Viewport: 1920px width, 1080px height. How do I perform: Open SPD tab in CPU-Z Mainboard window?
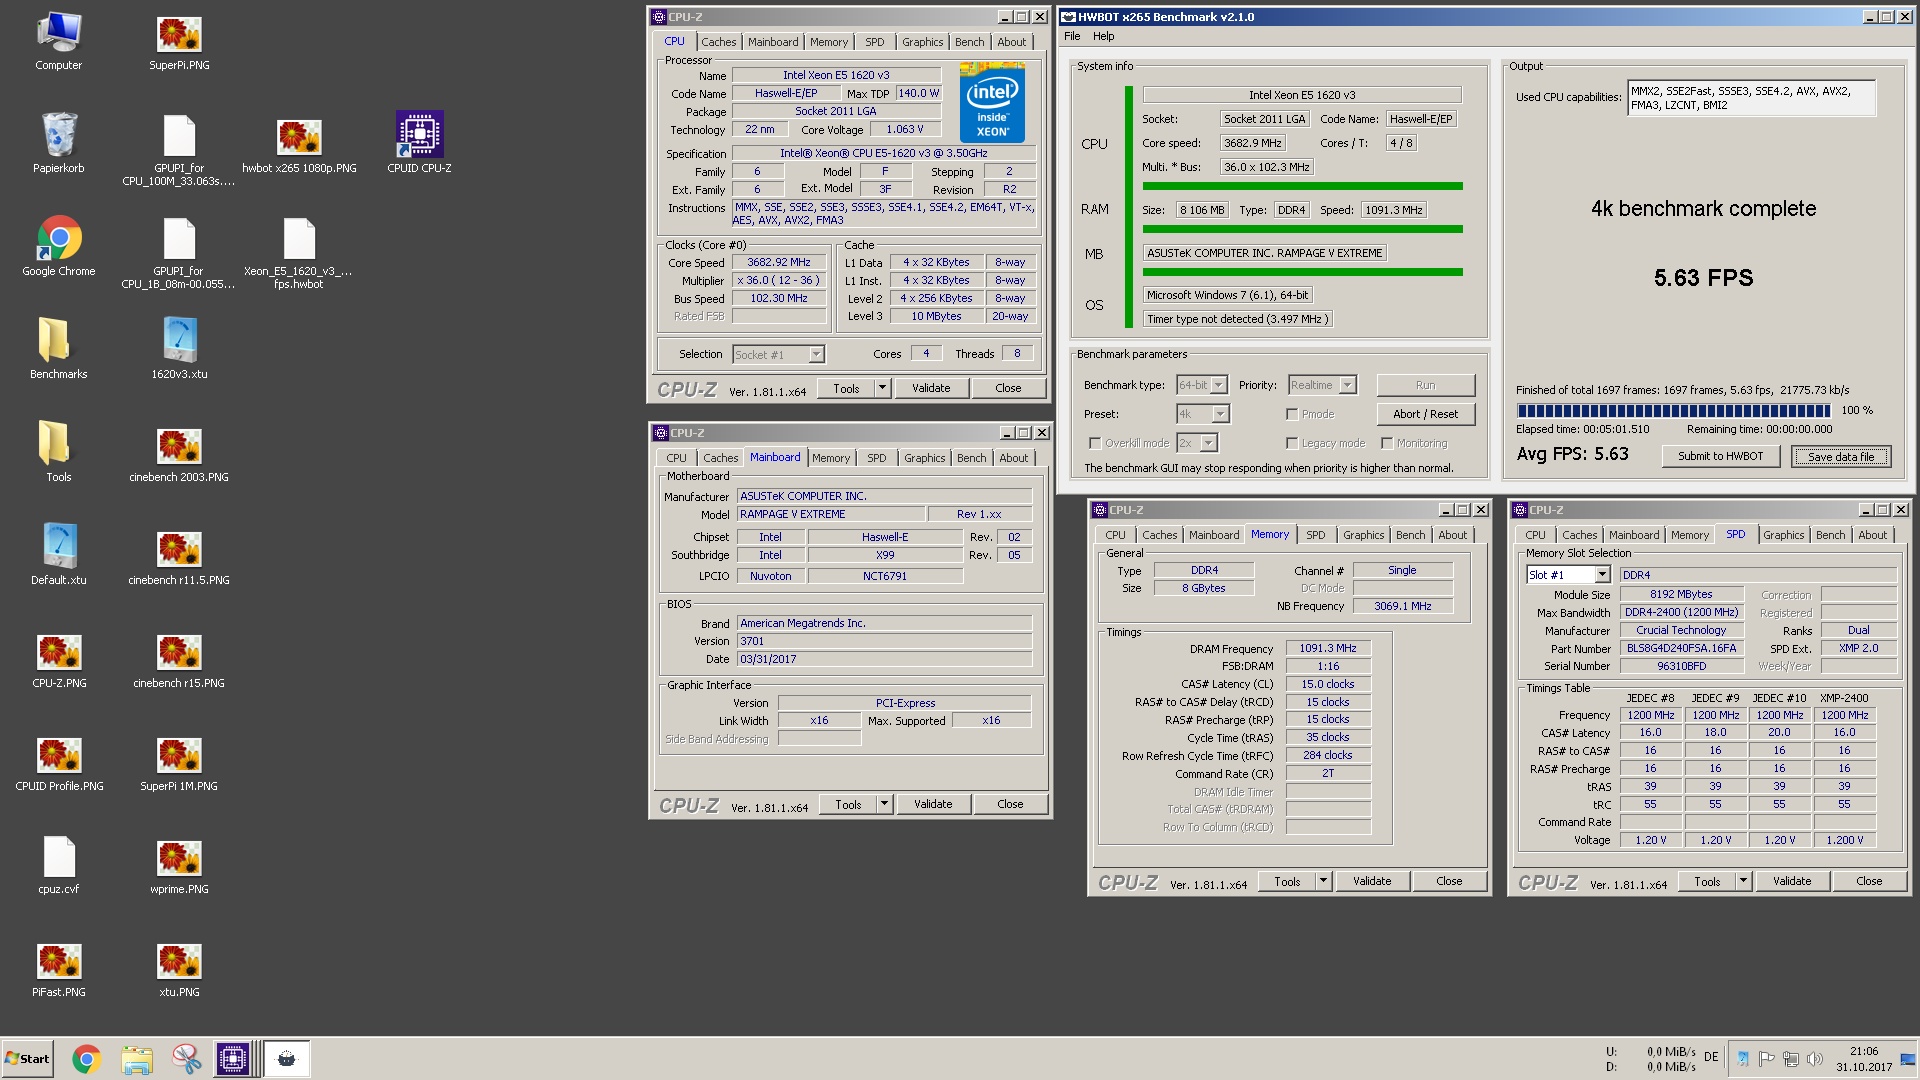tap(877, 458)
